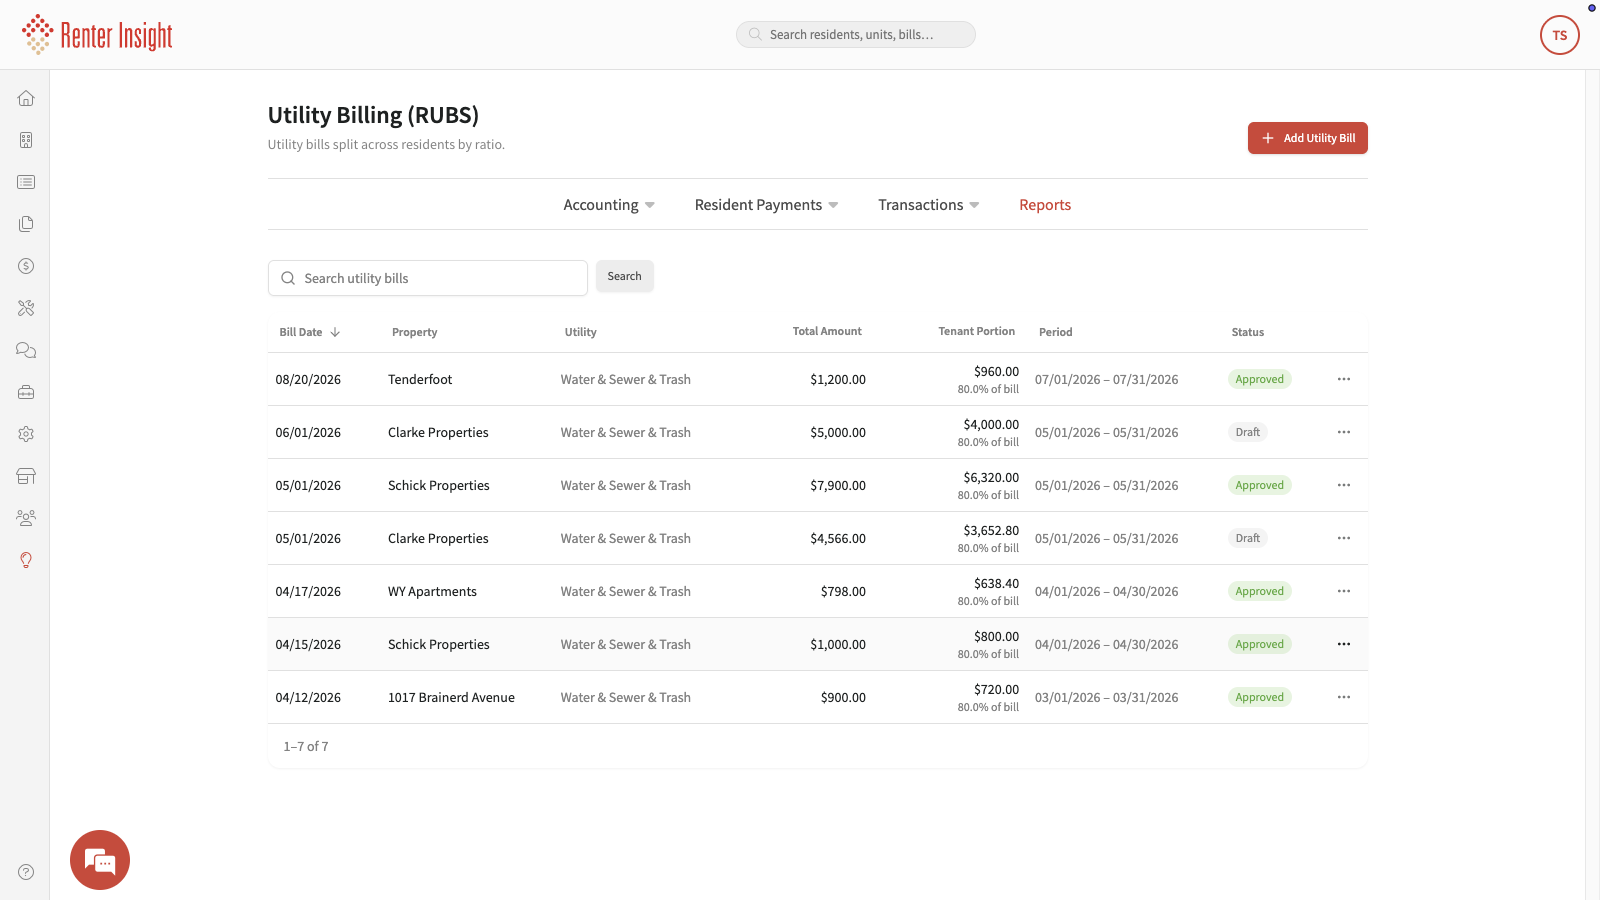Image resolution: width=1600 pixels, height=900 pixels.
Task: Go to the Reports tab
Action: click(1045, 205)
